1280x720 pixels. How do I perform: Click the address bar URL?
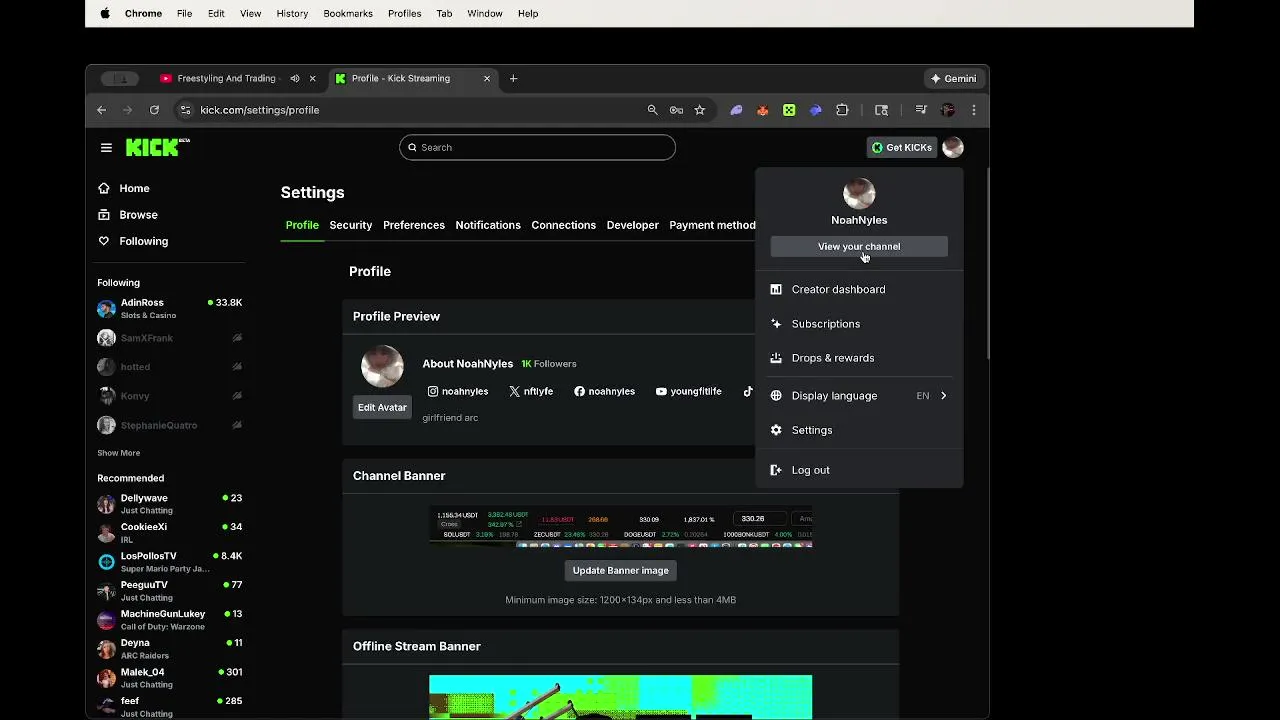point(260,110)
